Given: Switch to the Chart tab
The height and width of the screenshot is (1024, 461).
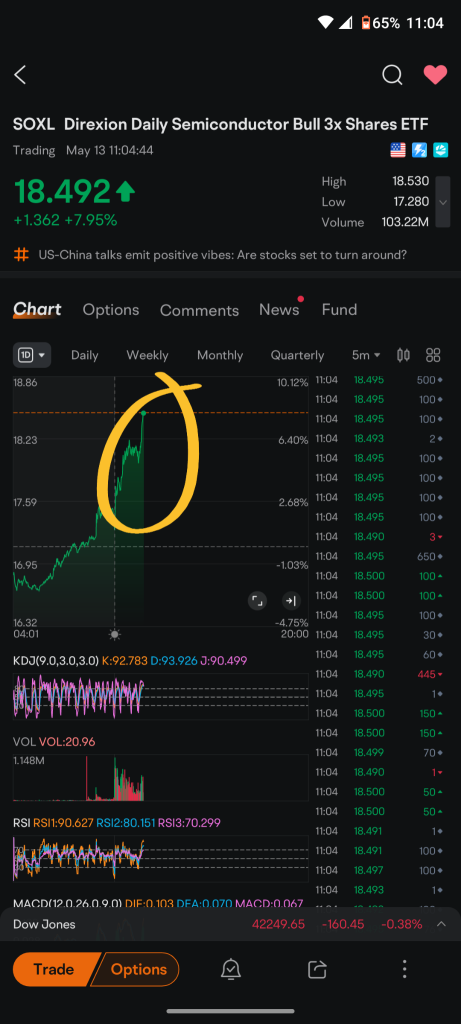Looking at the screenshot, I should [x=37, y=310].
